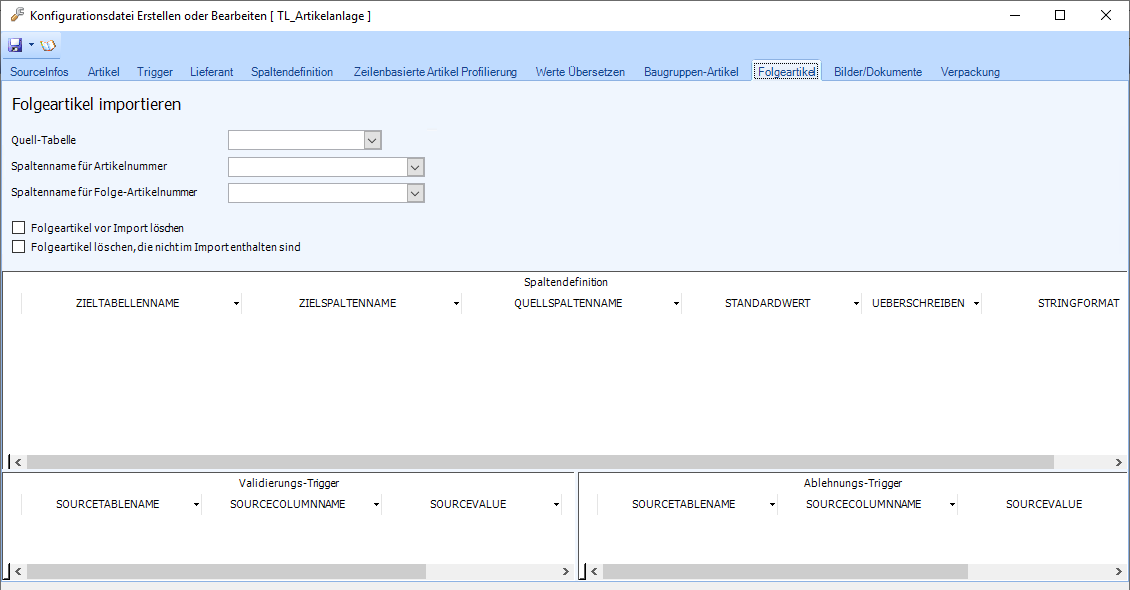Viewport: 1130px width, 590px height.
Task: Click the wrench icon in title bar
Action: coord(17,15)
